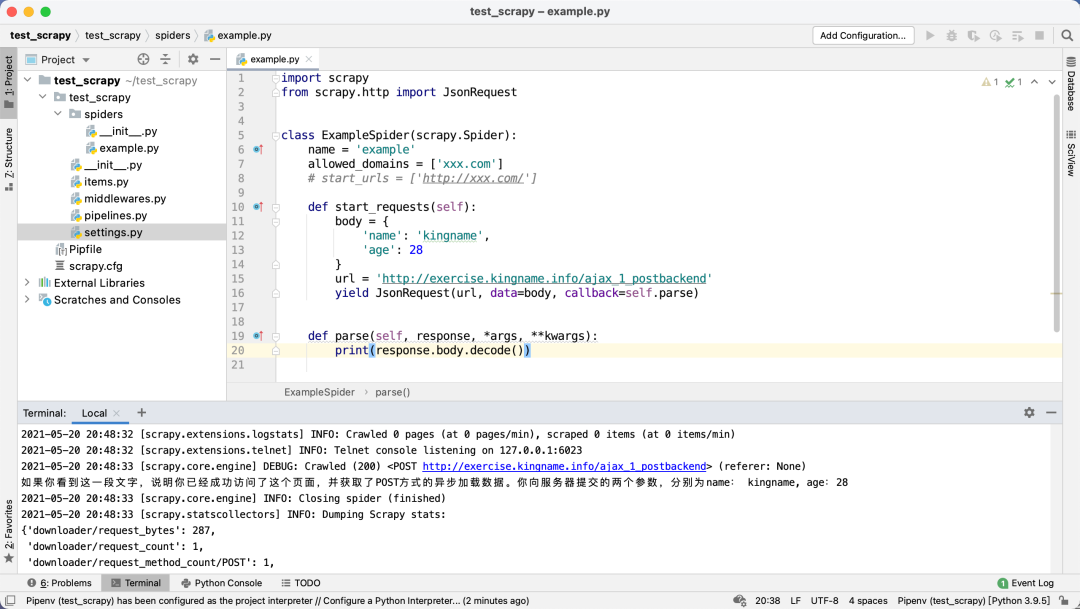Screen dimensions: 1080x609
Task: Collapse the test_scrapy root folder
Action: (x=28, y=81)
